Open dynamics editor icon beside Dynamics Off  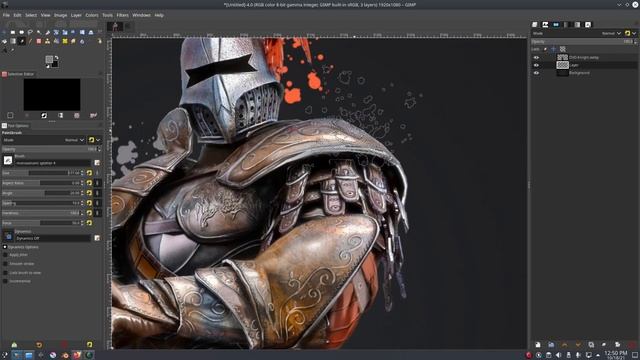(97, 238)
